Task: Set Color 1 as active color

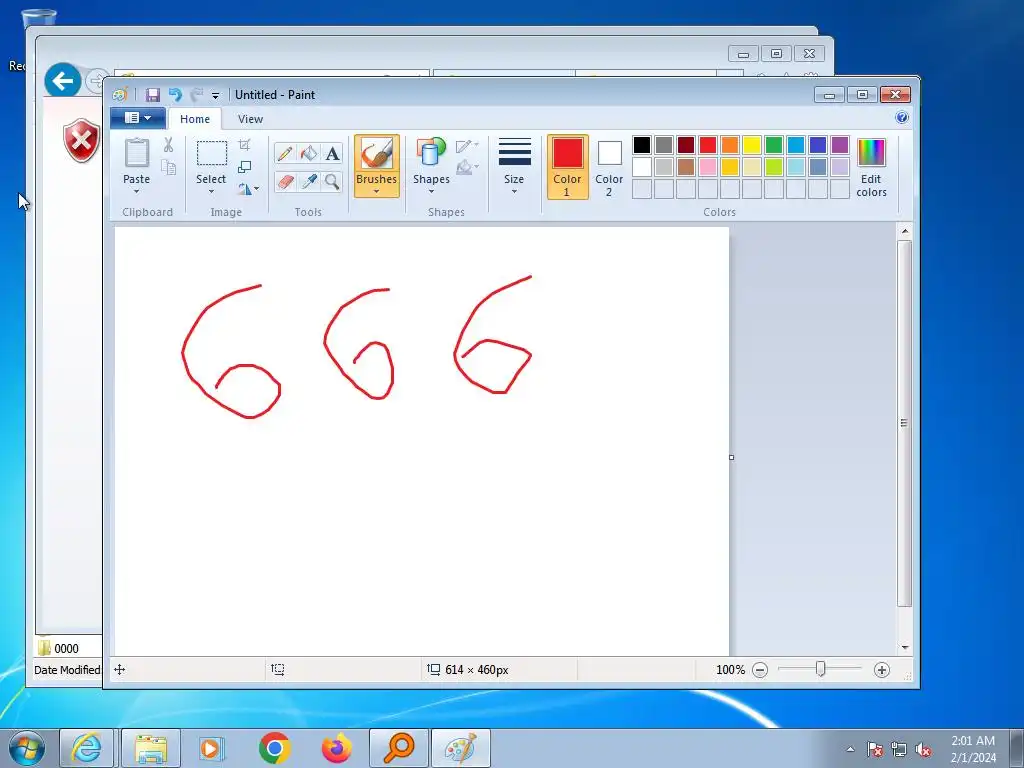Action: pyautogui.click(x=568, y=167)
